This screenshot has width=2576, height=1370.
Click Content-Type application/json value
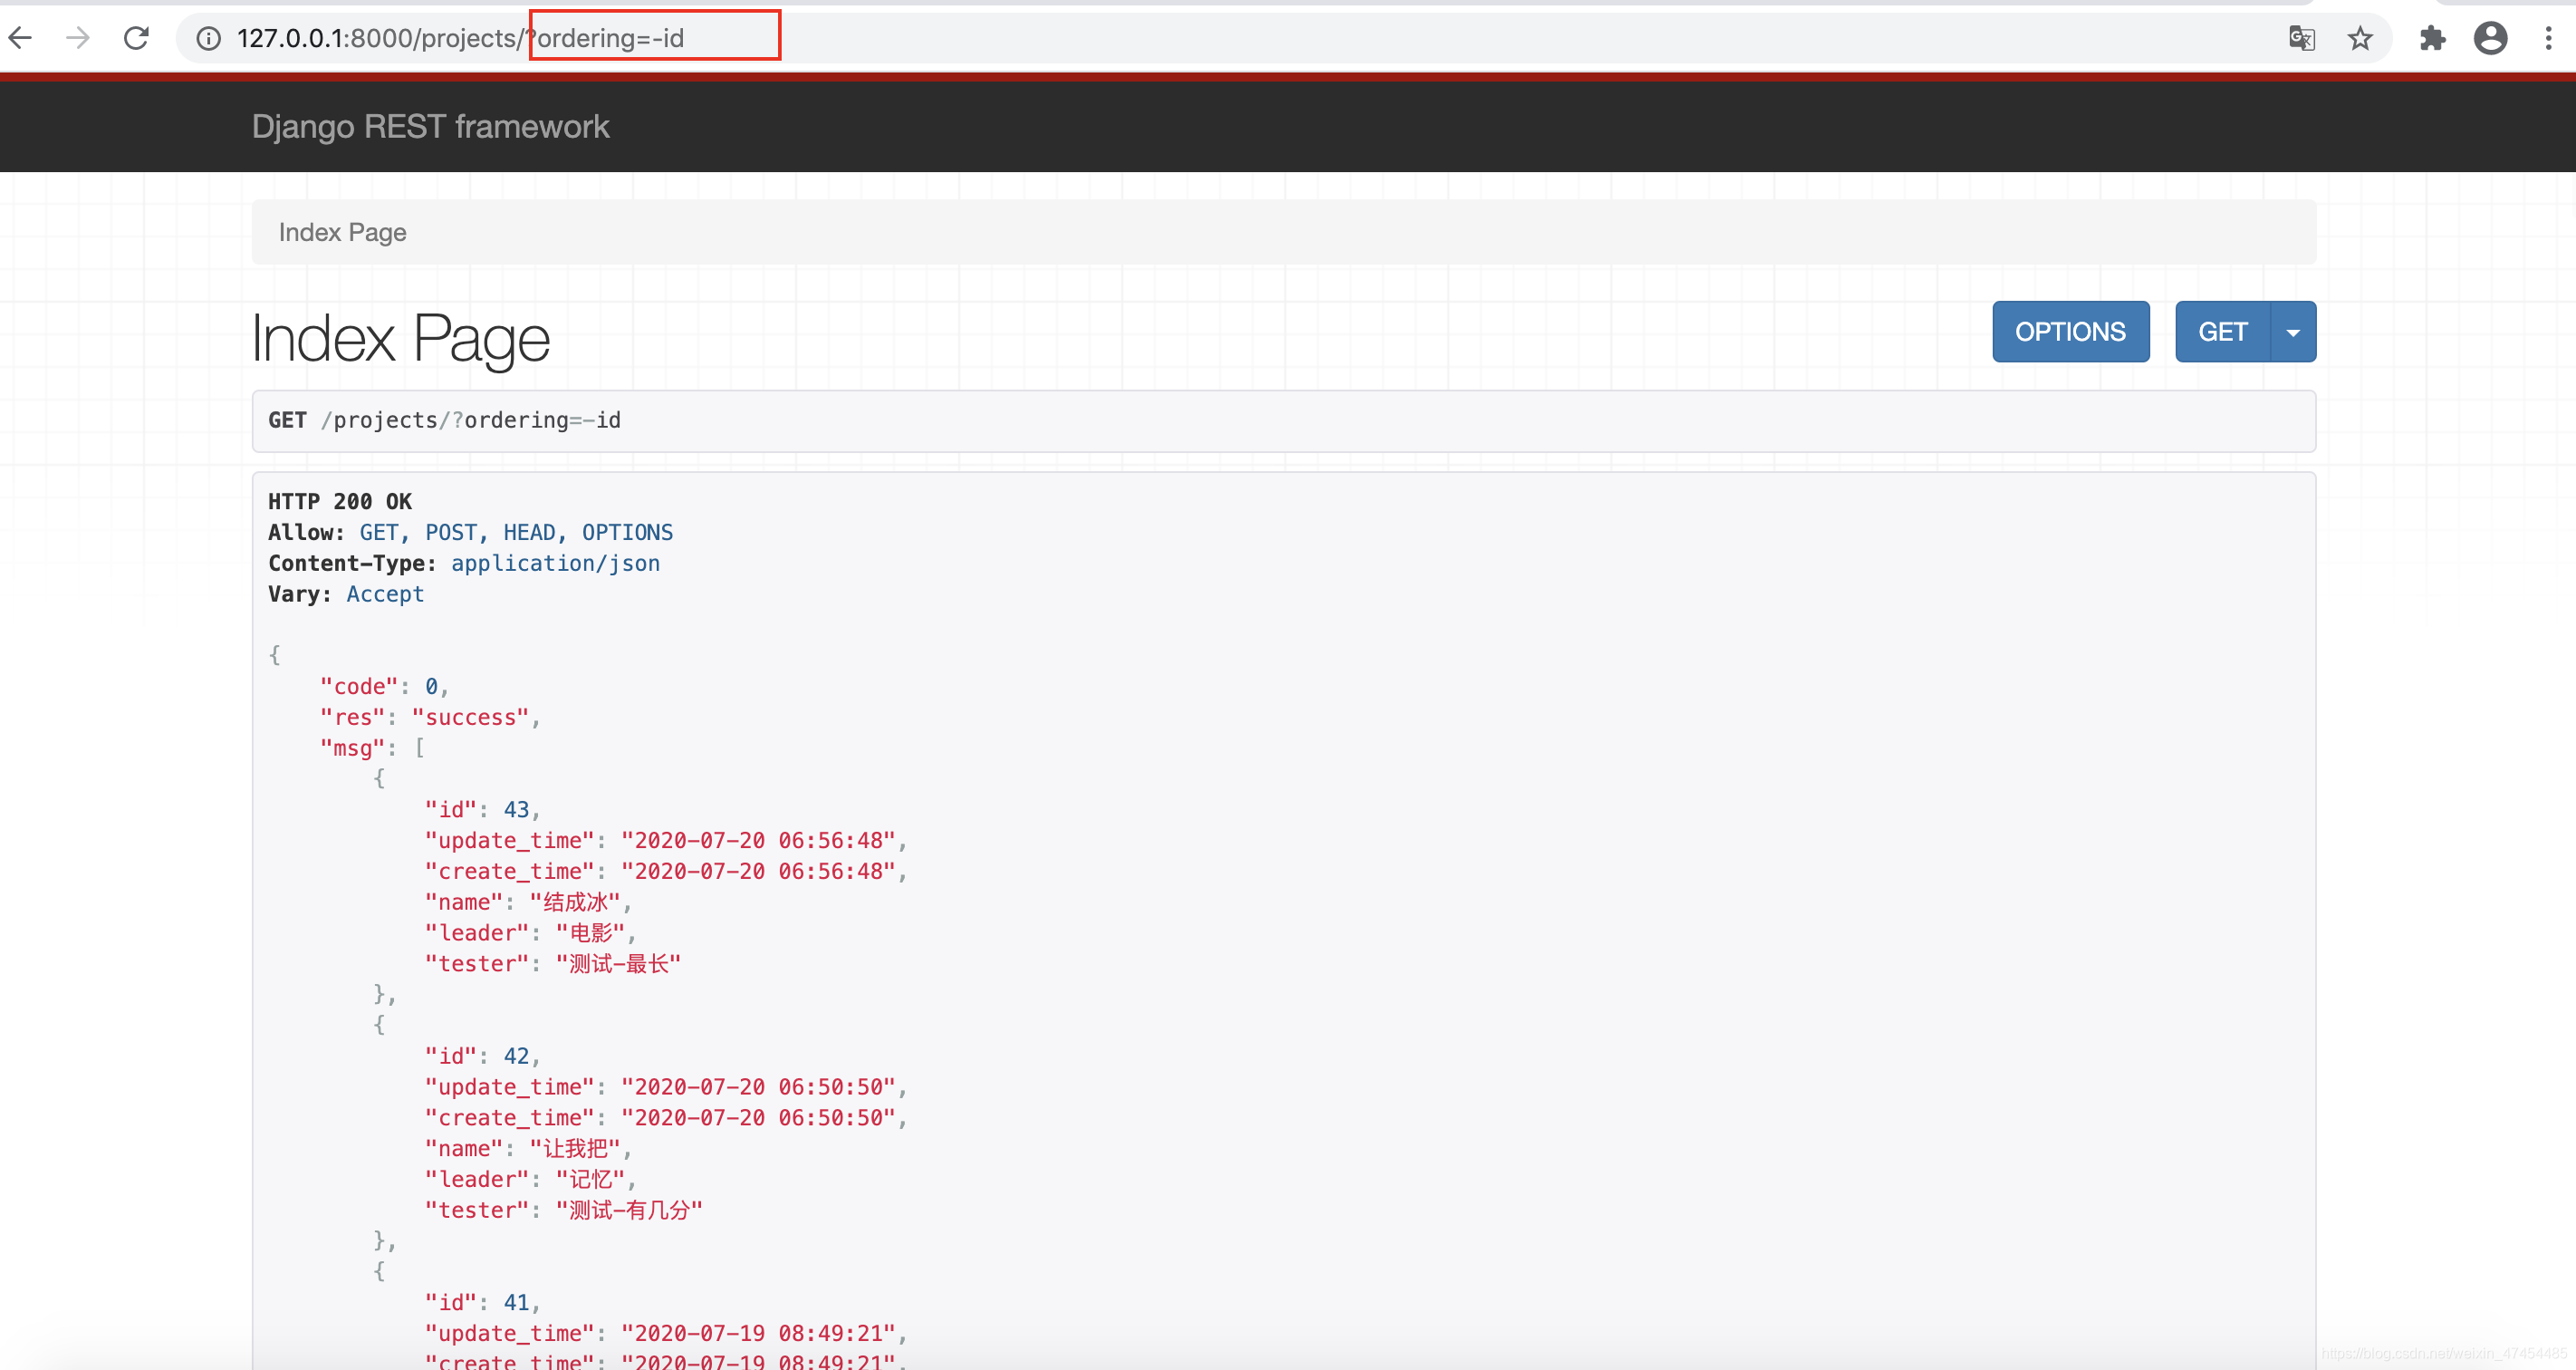[x=555, y=563]
